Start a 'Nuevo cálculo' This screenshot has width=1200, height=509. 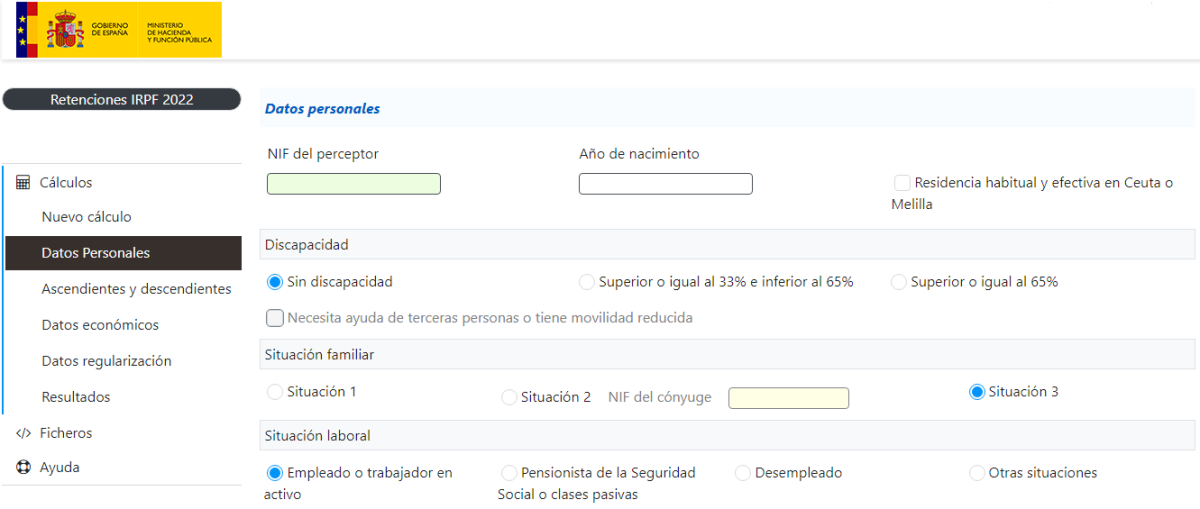point(87,217)
